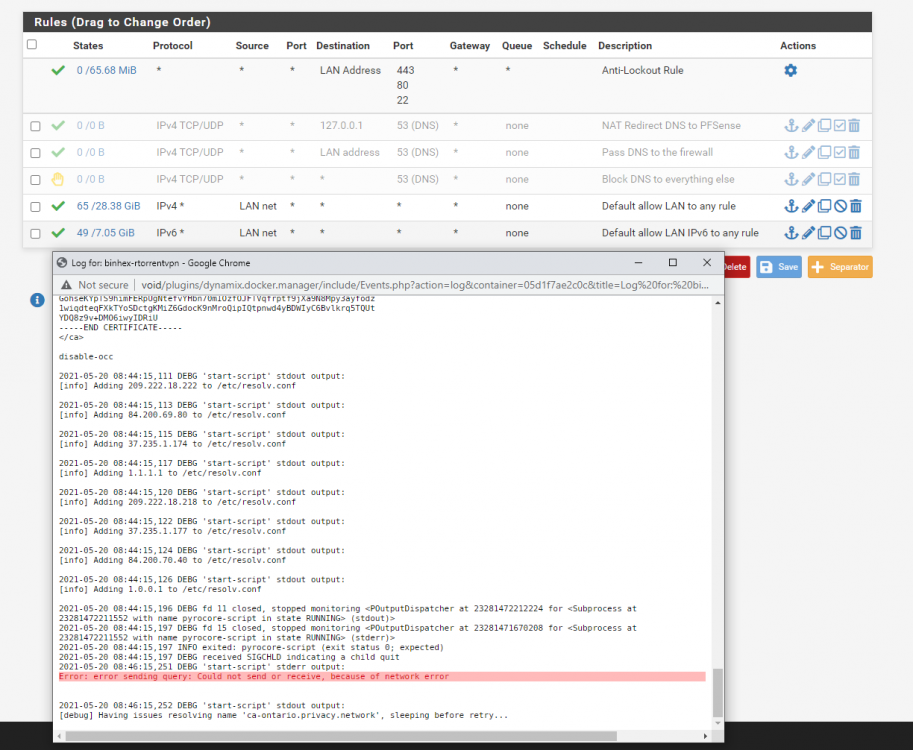Disable the Default allow LAN IPv6 to any rule
The width and height of the screenshot is (913, 750).
tap(840, 233)
